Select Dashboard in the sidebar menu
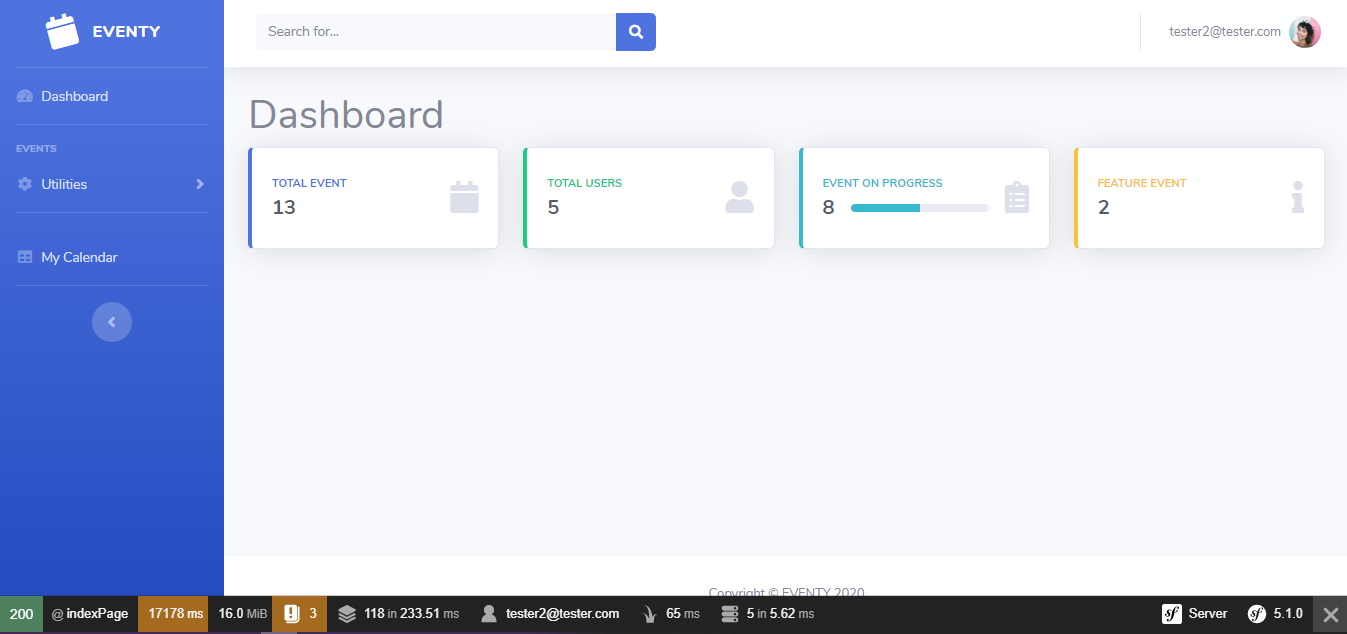Screen dimensions: 1347x634 pyautogui.click(x=74, y=95)
